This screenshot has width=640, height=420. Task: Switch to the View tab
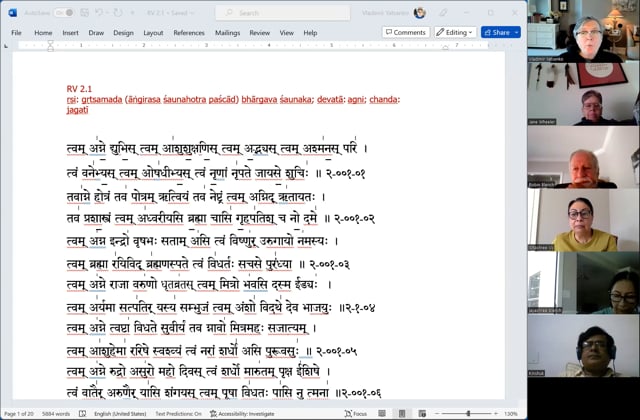[287, 33]
